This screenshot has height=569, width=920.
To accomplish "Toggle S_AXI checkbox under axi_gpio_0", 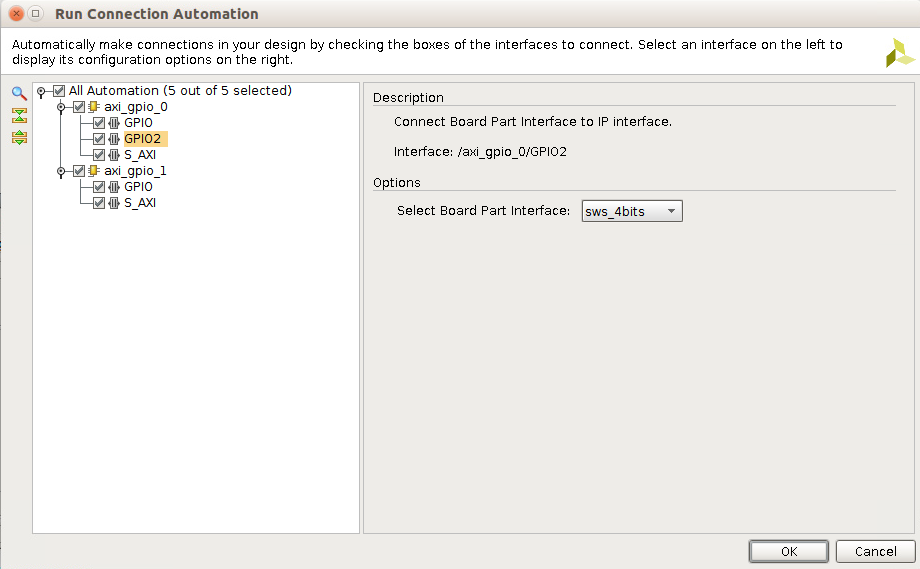I will click(99, 155).
